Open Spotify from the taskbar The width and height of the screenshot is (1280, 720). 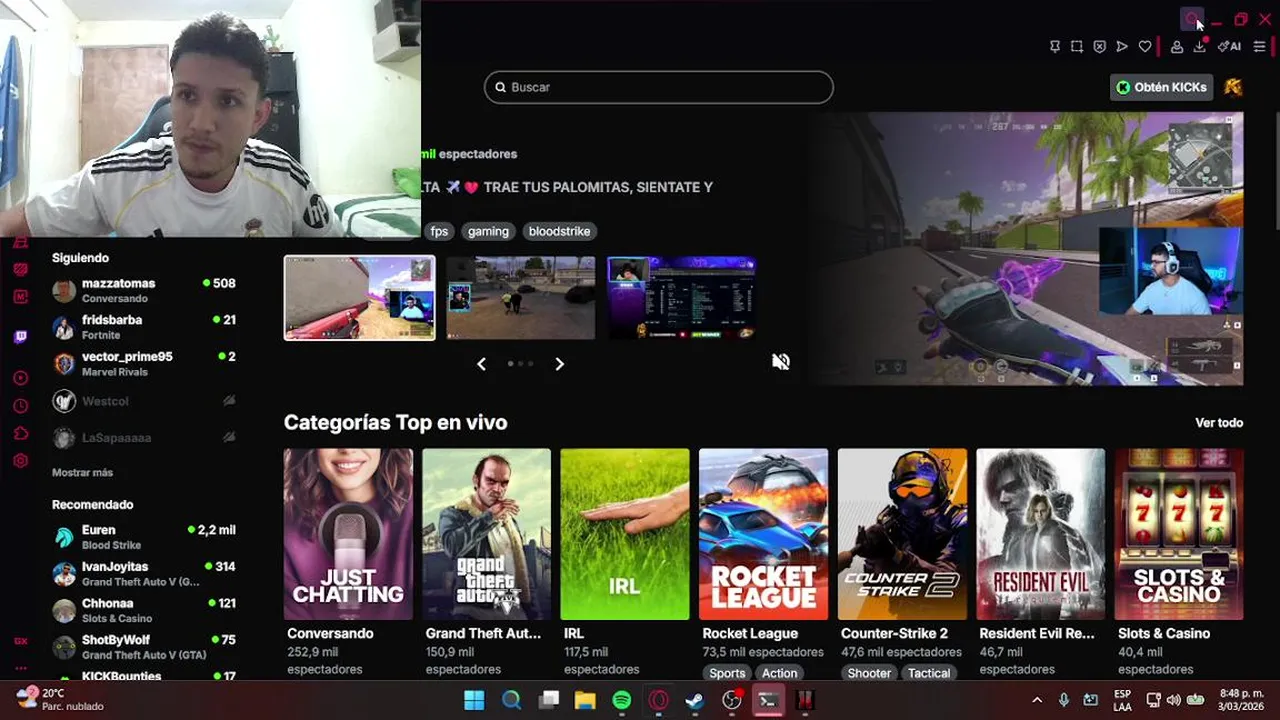621,700
